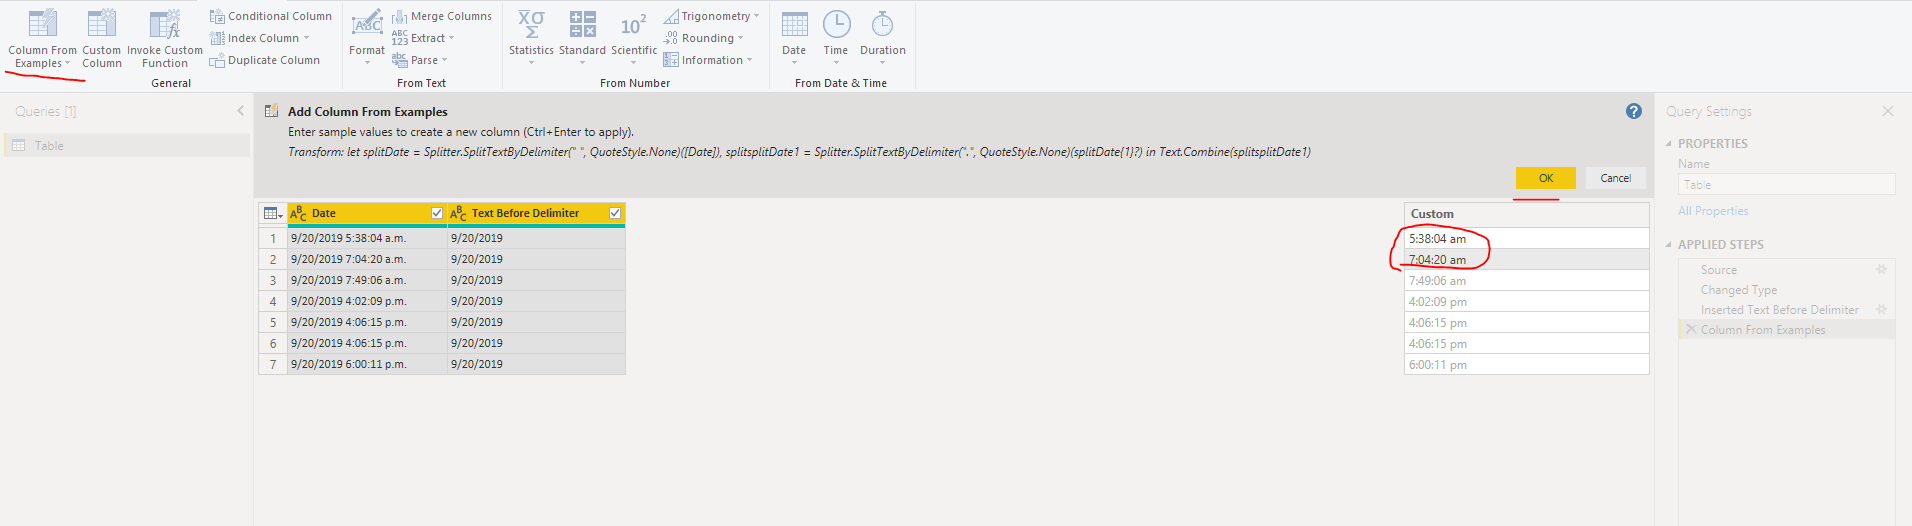Open Standard number operations

[582, 38]
